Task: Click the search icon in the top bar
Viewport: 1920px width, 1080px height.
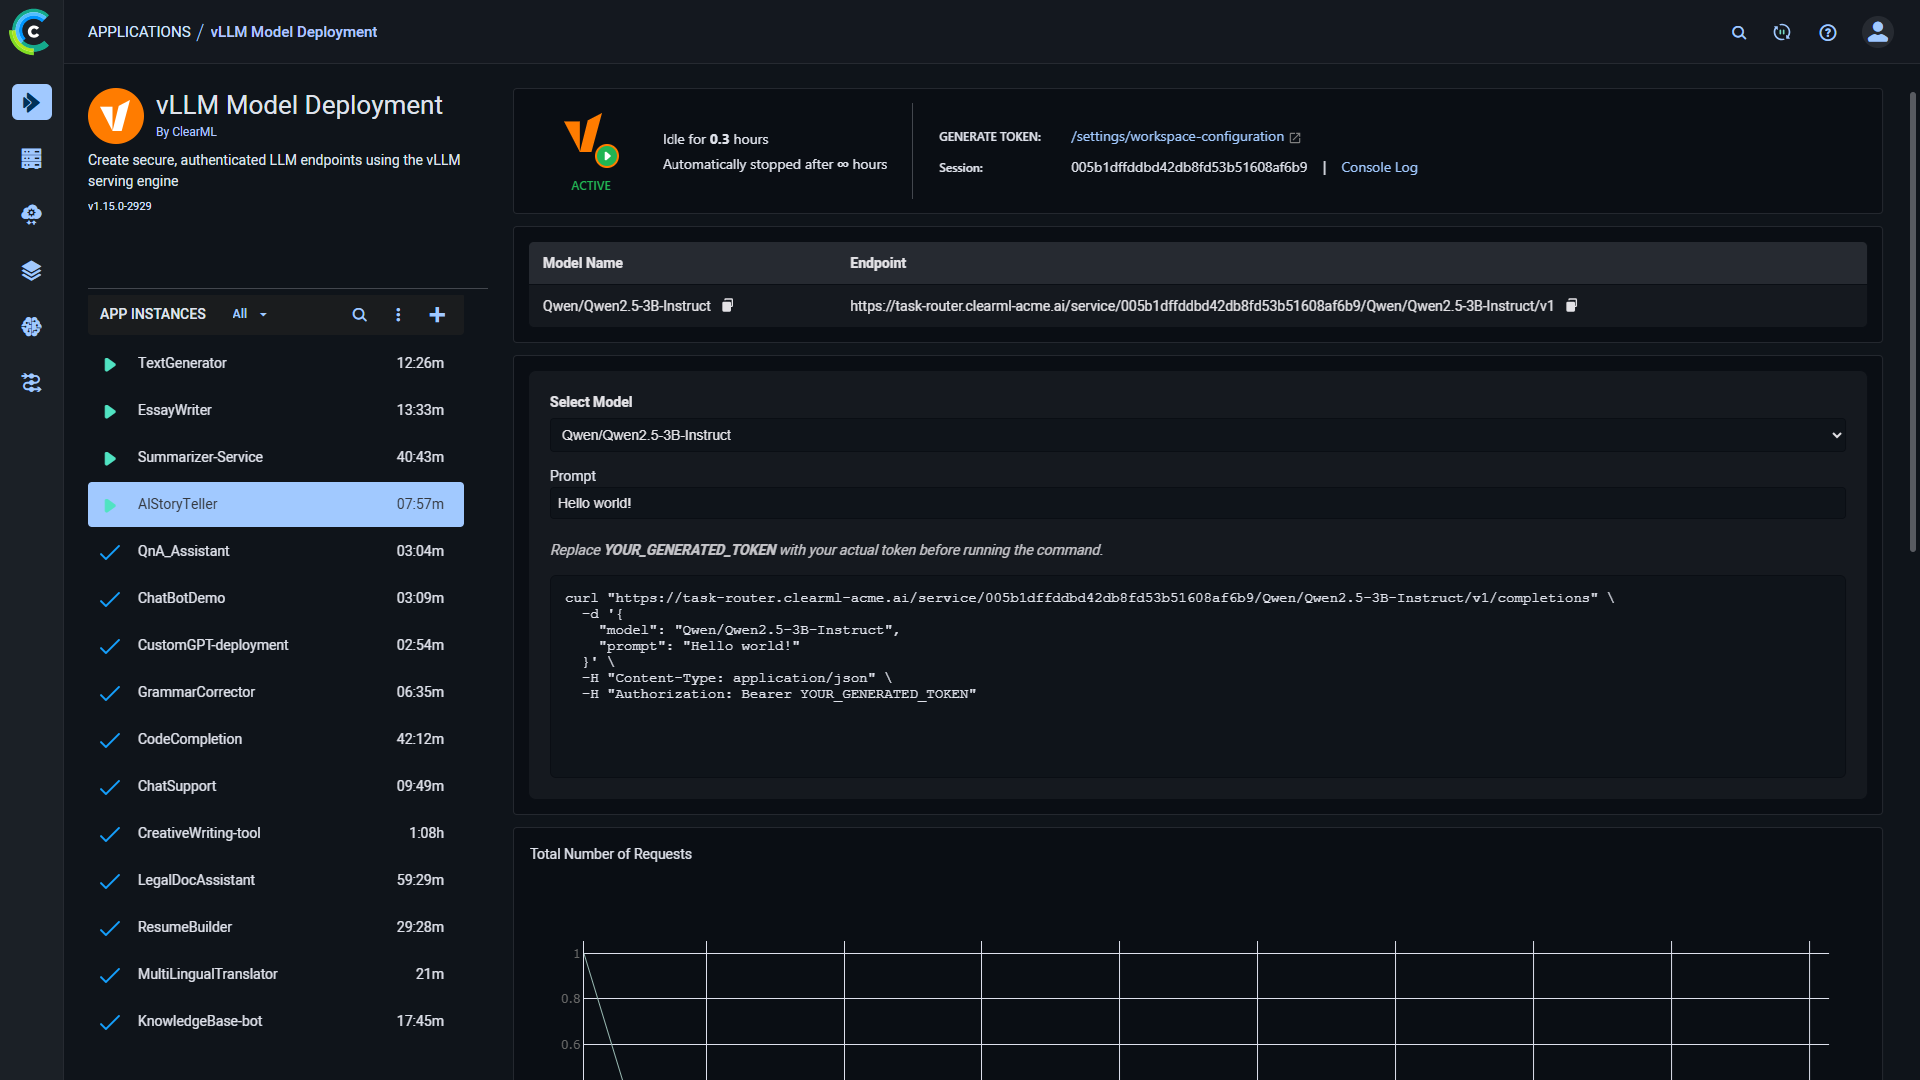Action: click(1739, 32)
